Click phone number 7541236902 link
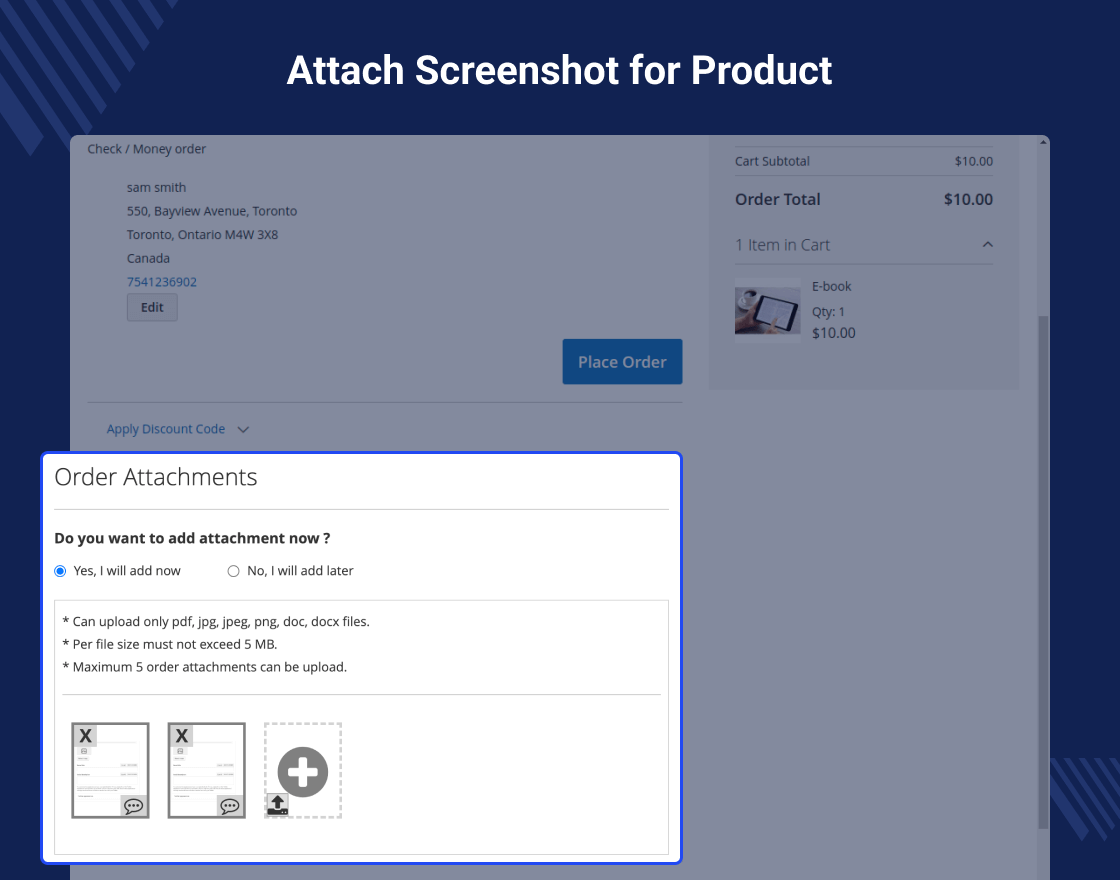 [161, 282]
